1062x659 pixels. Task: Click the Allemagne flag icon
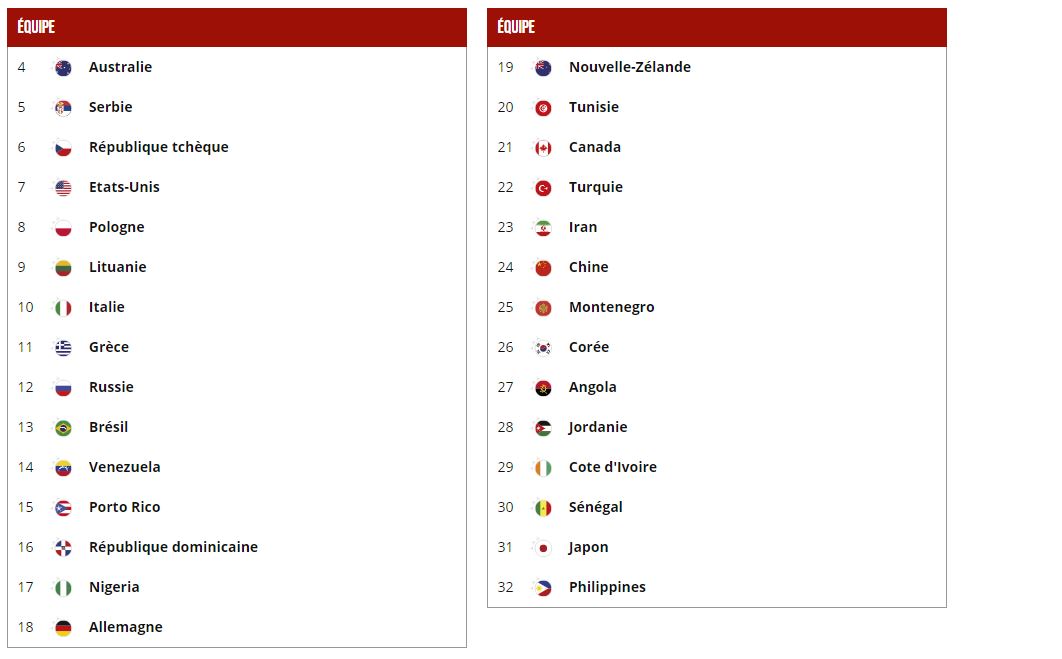pos(63,628)
